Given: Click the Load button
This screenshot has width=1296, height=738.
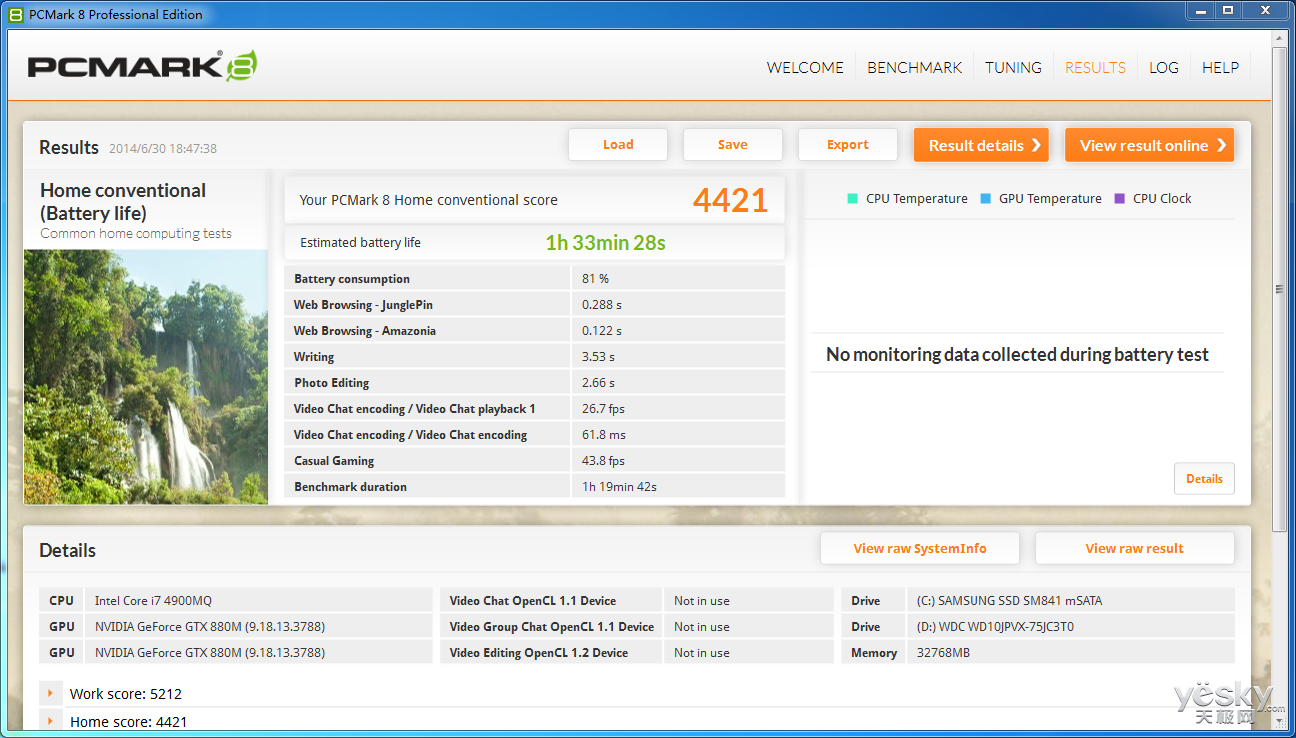Looking at the screenshot, I should click(618, 144).
